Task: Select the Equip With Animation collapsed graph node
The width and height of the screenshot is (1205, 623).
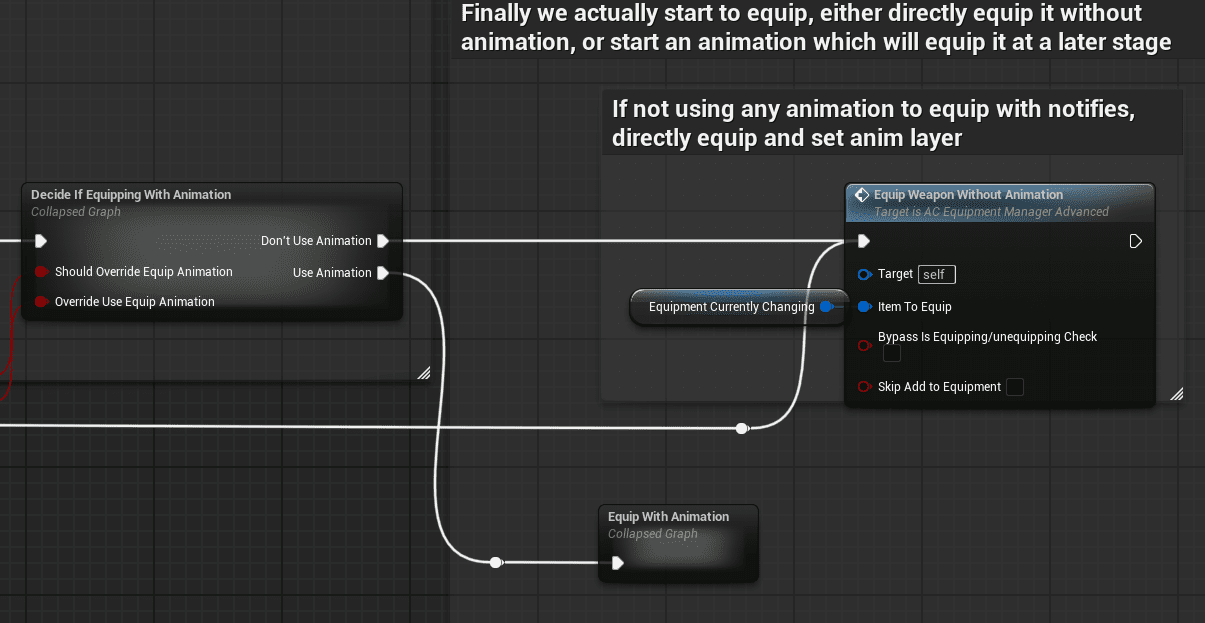Action: coord(679,543)
